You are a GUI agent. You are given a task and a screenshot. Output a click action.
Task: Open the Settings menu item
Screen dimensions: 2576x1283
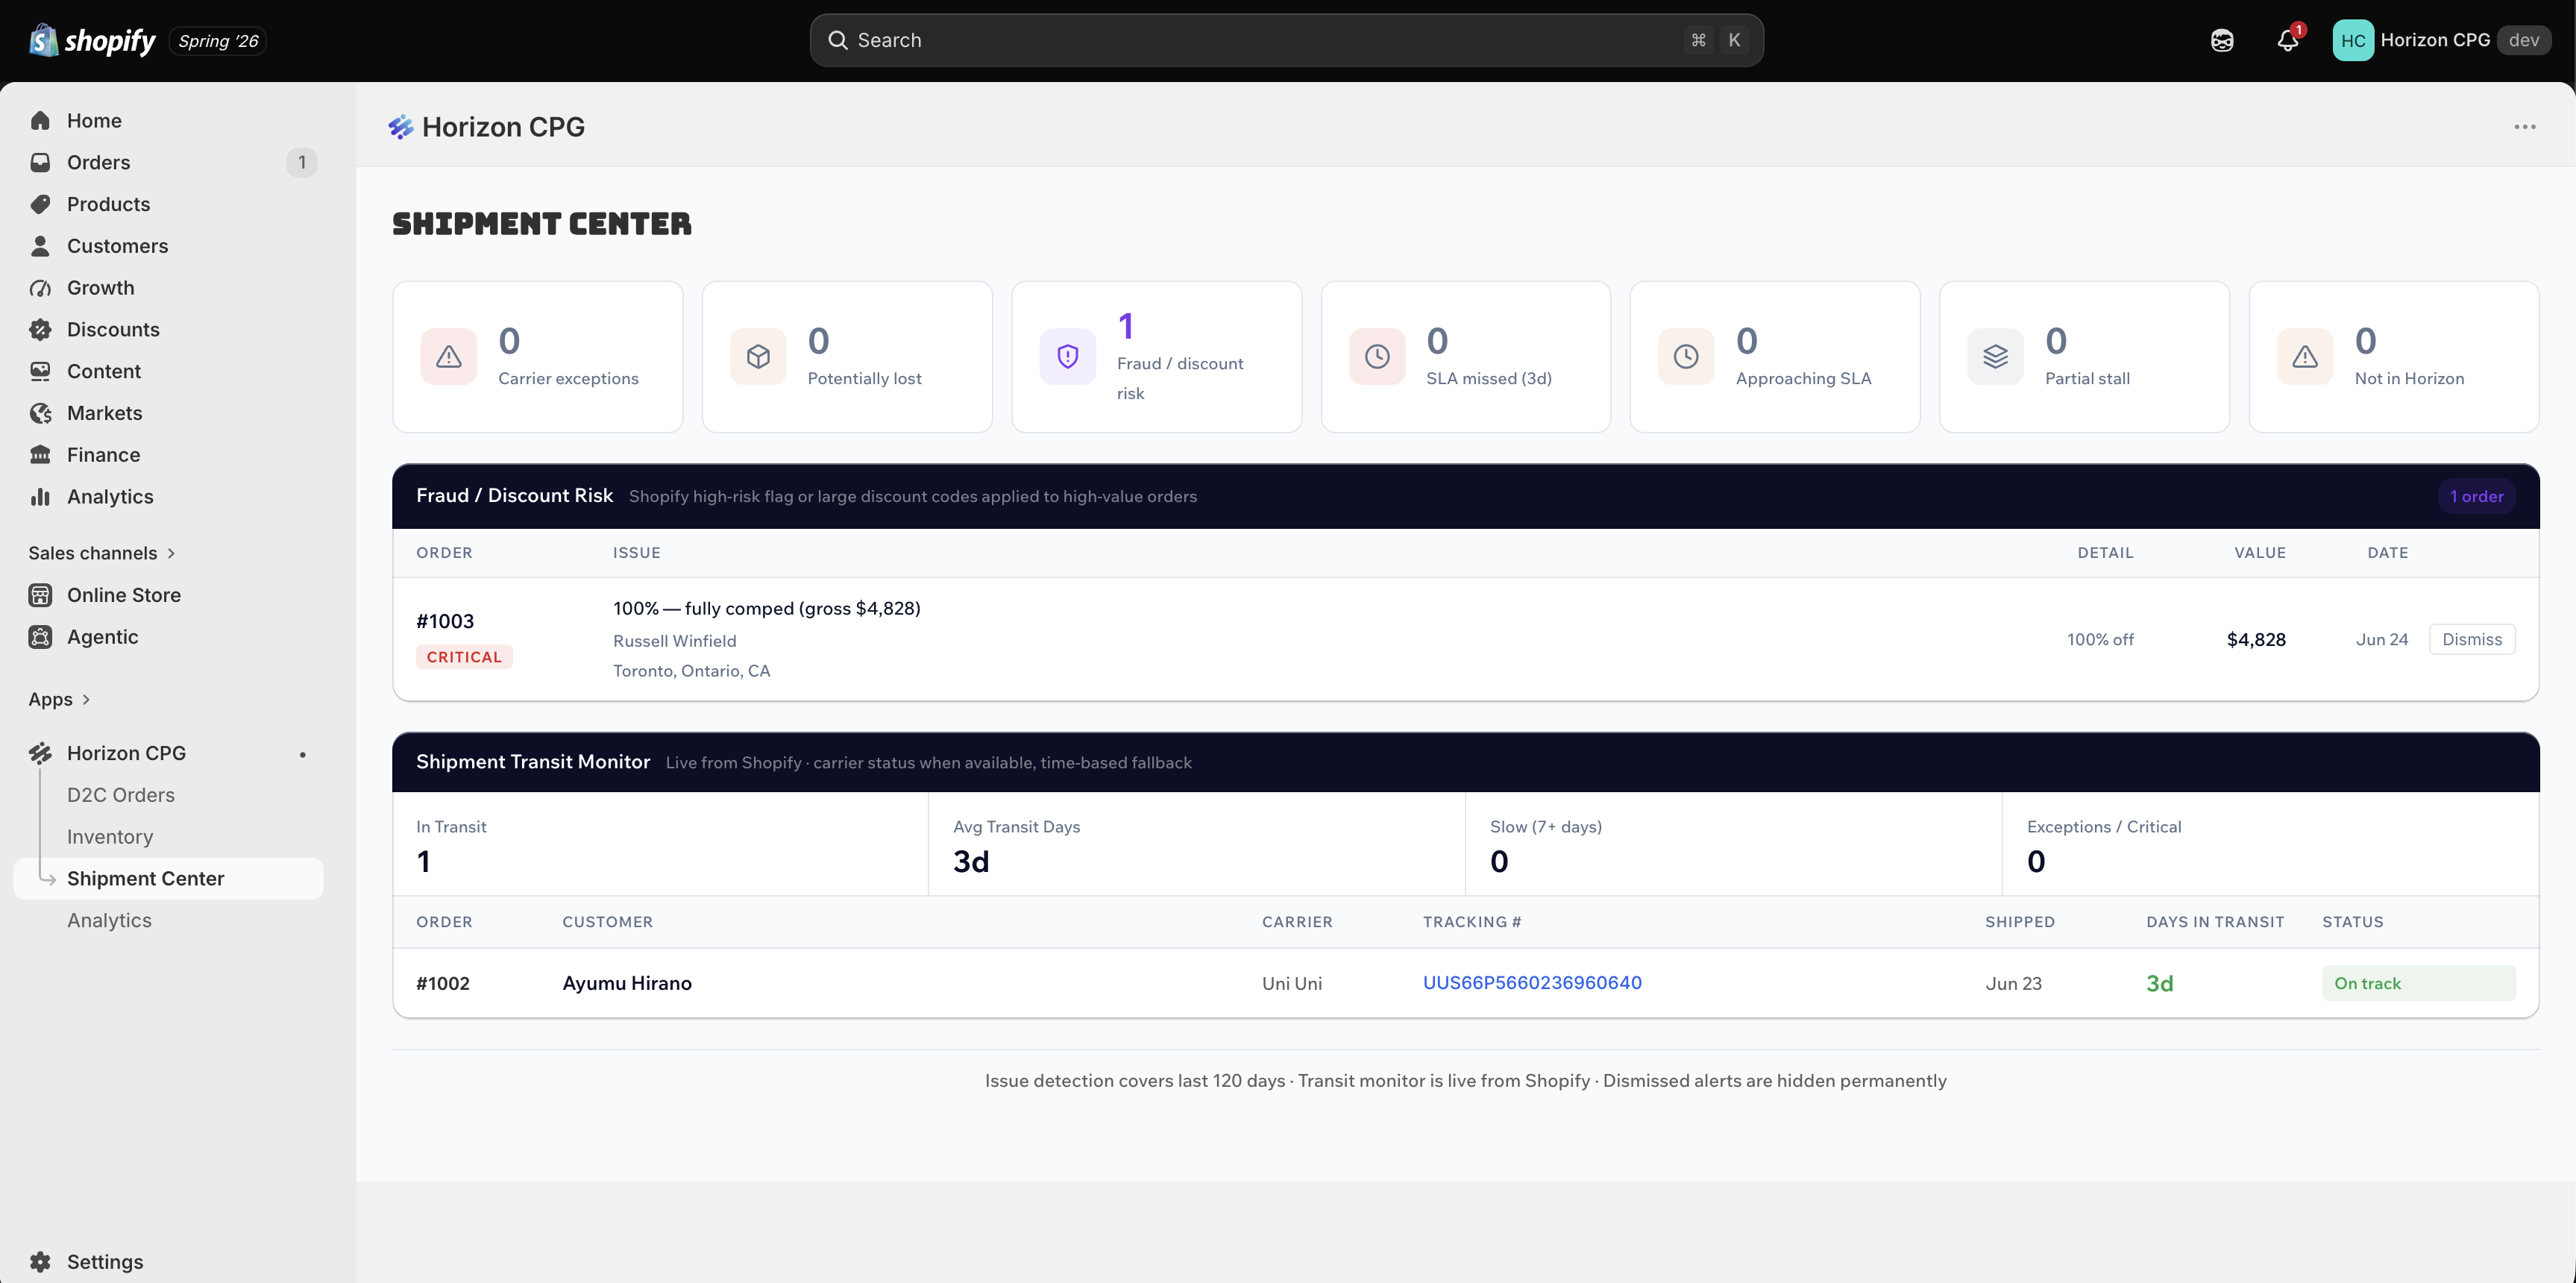168,1262
